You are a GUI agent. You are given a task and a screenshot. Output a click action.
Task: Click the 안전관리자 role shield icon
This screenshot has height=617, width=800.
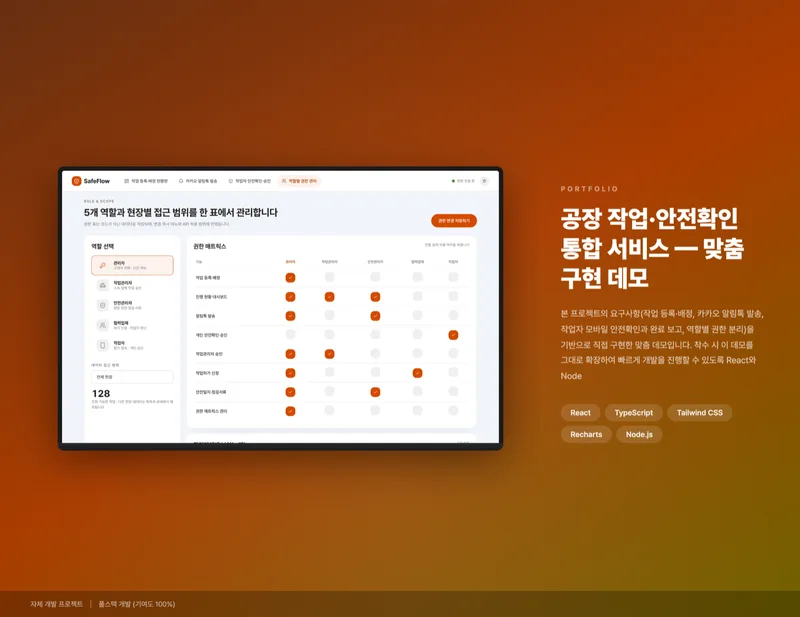[x=103, y=305]
